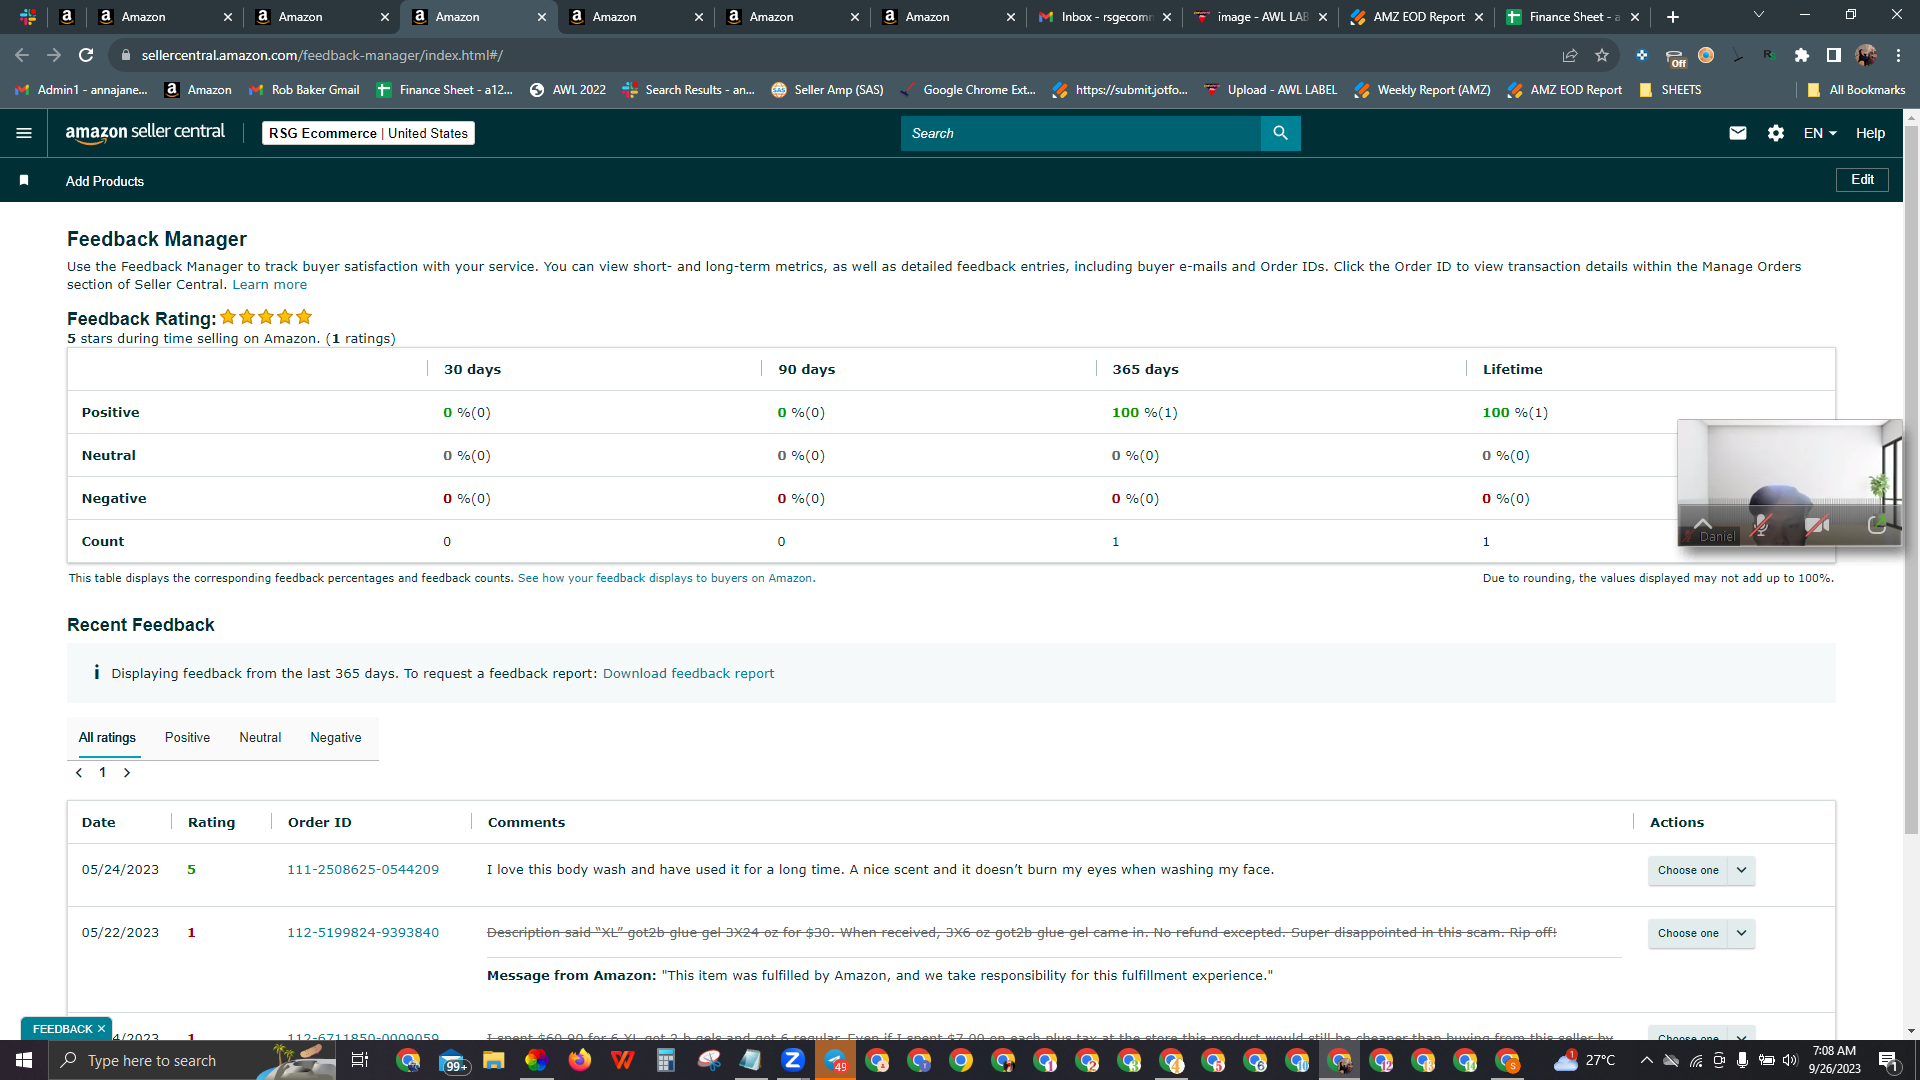This screenshot has height=1080, width=1920.
Task: Click the amazon seller central logo
Action: [145, 133]
